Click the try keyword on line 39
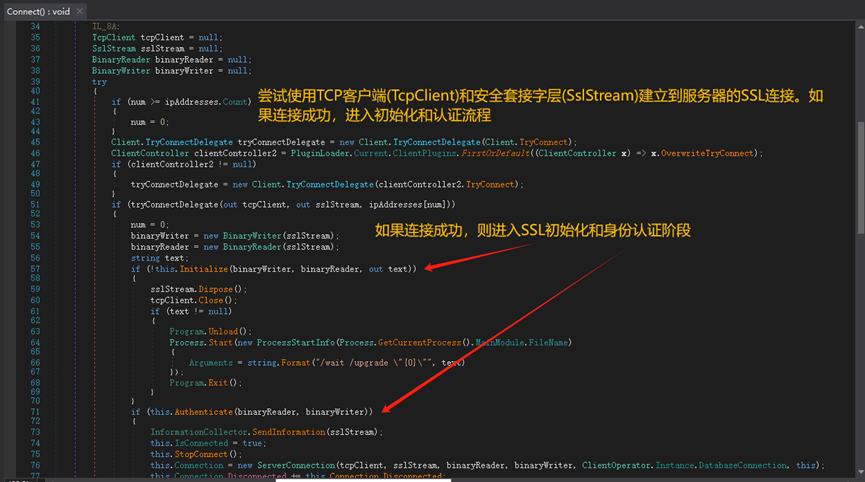The width and height of the screenshot is (865, 482). [x=99, y=82]
